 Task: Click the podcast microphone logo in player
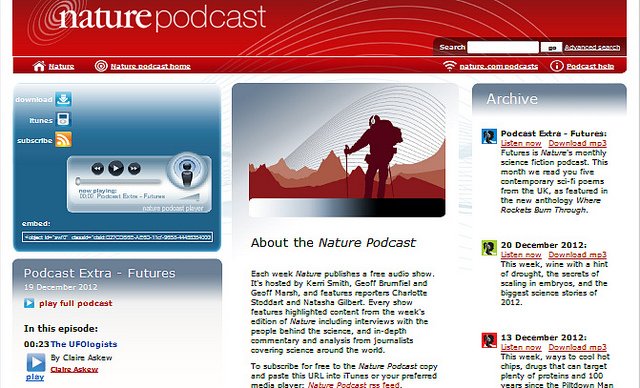pyautogui.click(x=187, y=172)
